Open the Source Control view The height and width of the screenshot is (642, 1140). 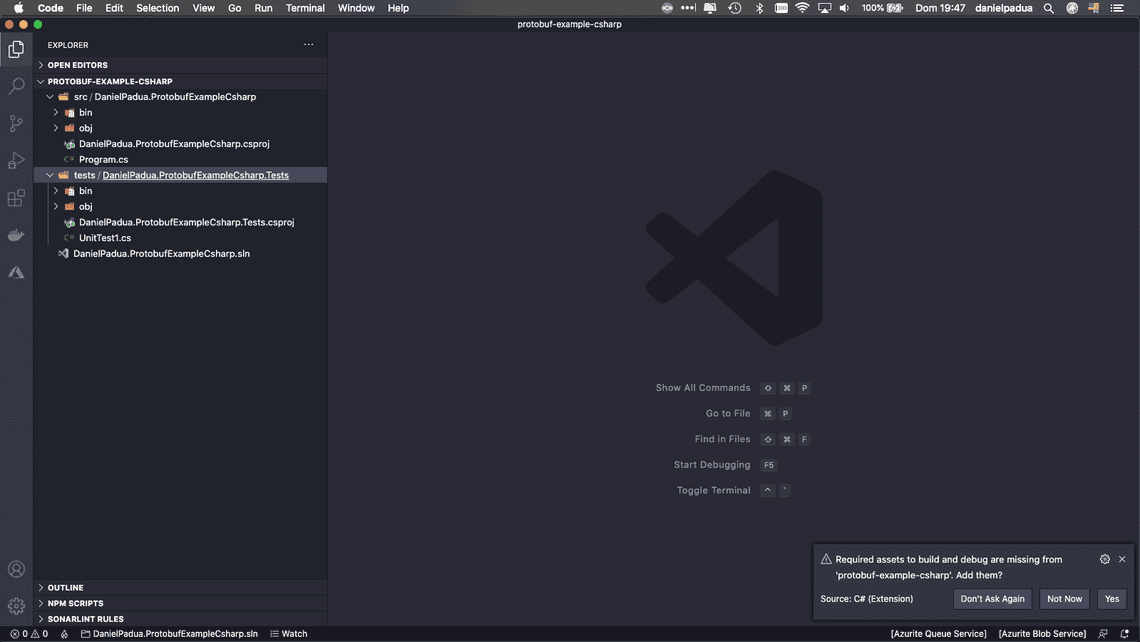[15, 123]
